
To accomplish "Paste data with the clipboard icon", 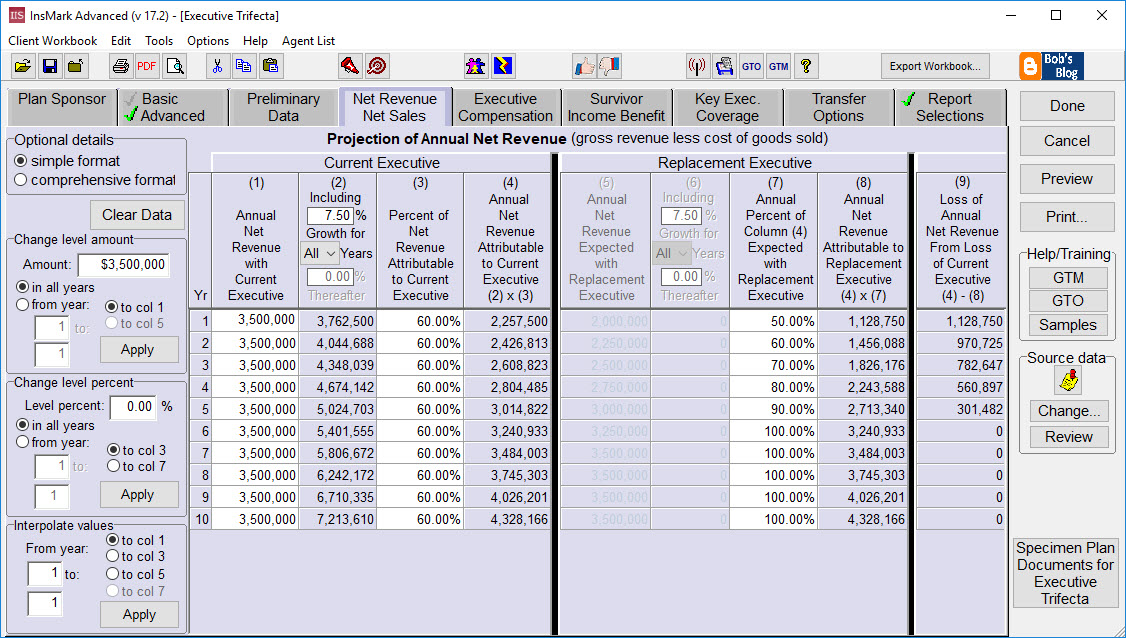I will point(270,66).
